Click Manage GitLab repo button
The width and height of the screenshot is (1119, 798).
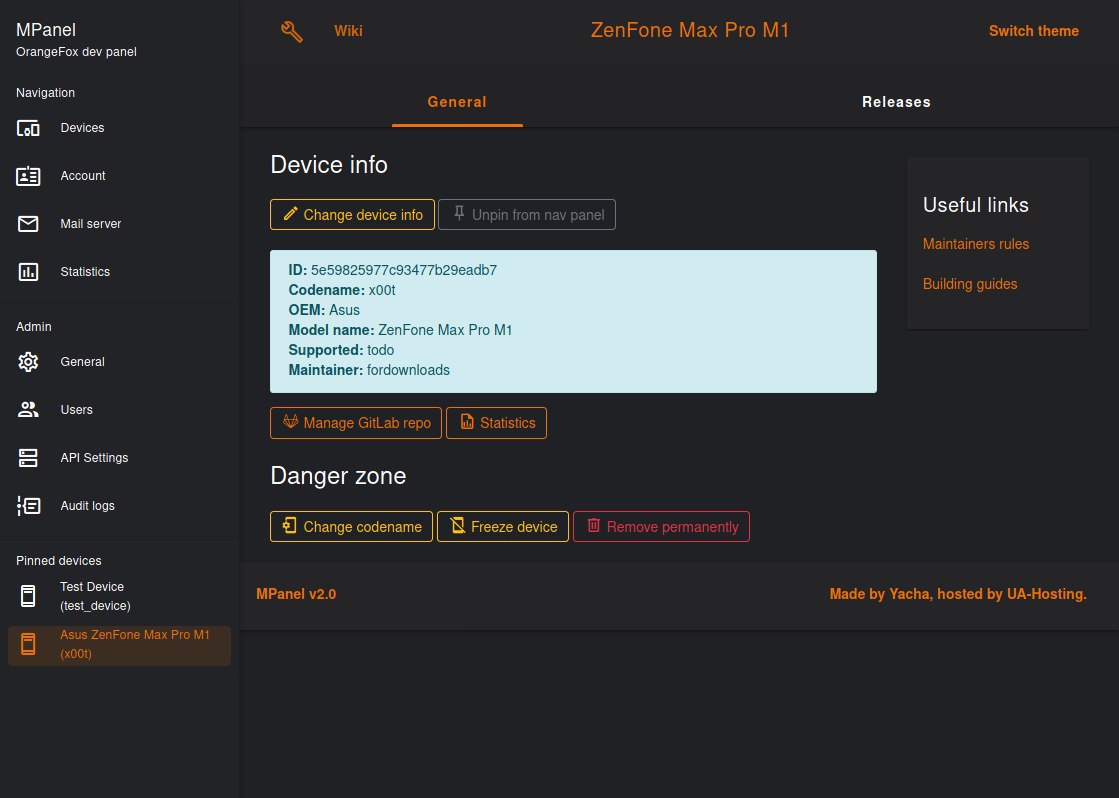click(356, 423)
